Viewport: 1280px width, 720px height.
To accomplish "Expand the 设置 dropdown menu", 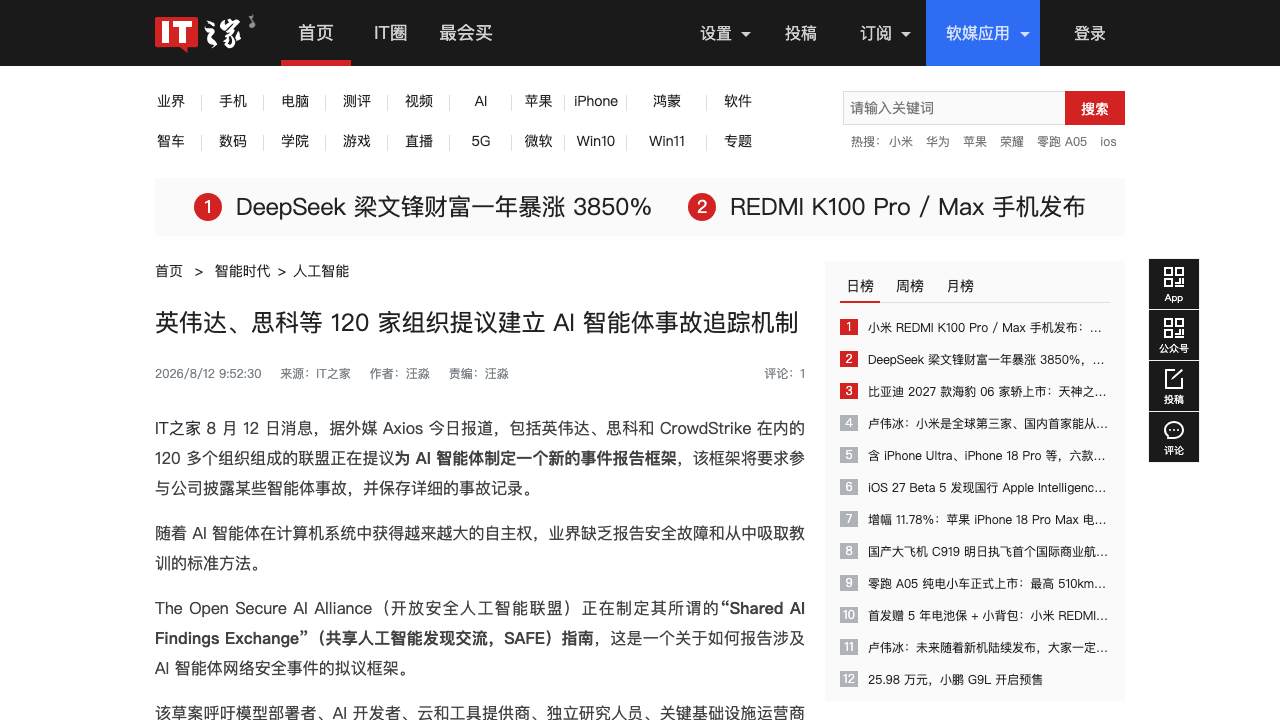I will [x=726, y=33].
